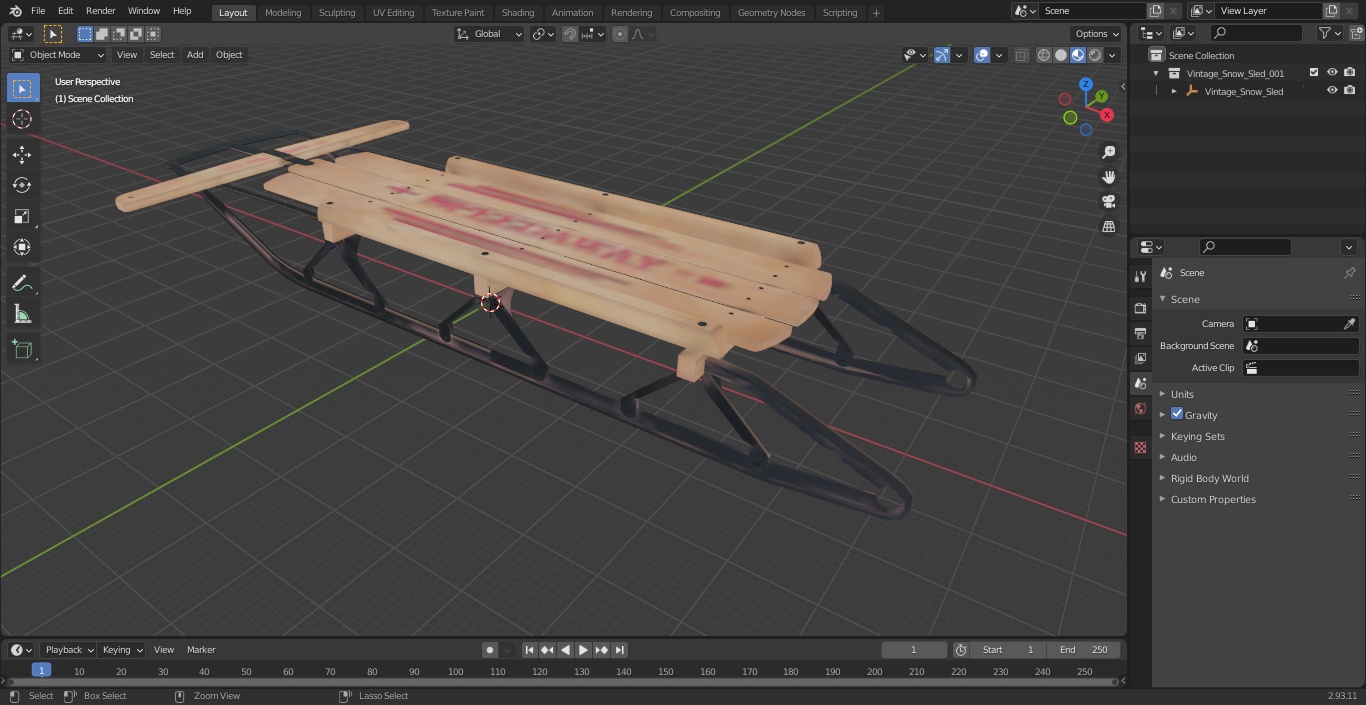Screen dimensions: 1366x705
Task: Open the Texture properties tab
Action: click(1140, 448)
